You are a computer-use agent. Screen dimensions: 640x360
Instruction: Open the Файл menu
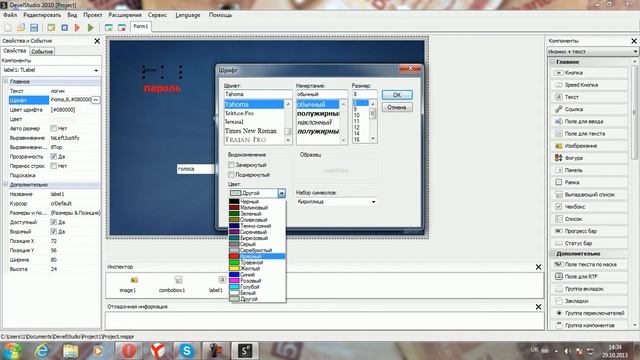[x=10, y=15]
